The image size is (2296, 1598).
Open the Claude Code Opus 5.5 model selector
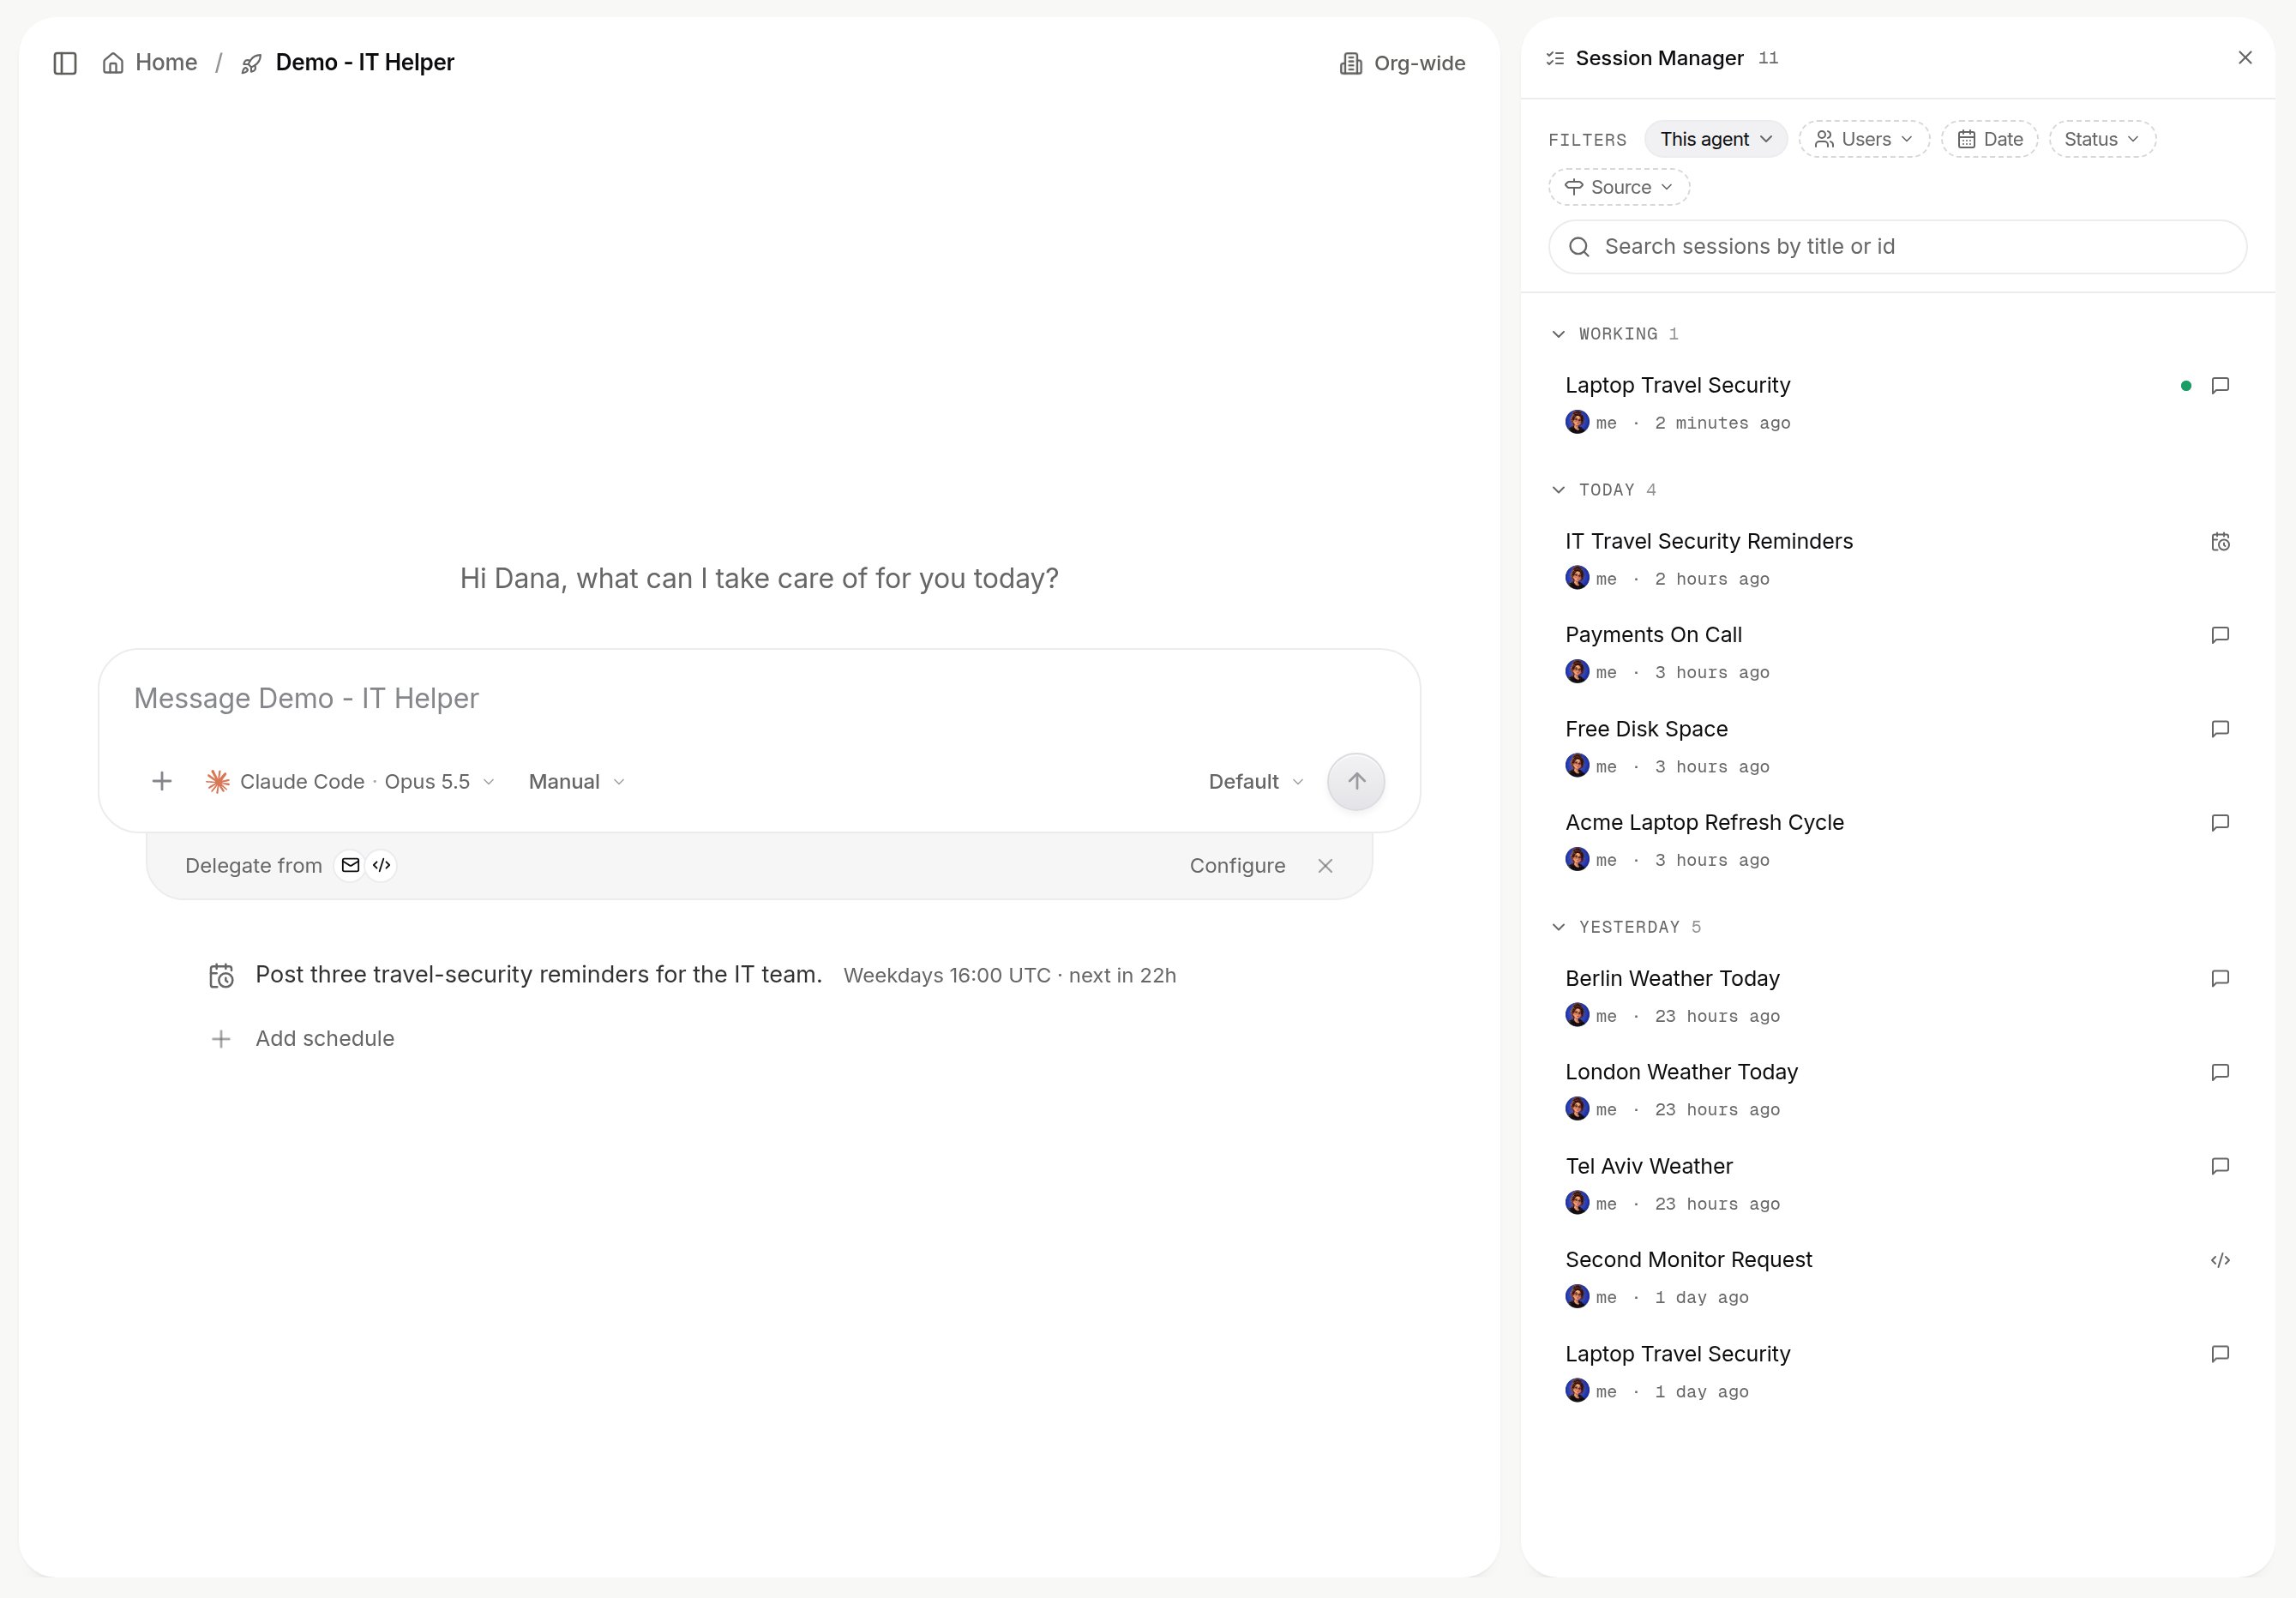tap(350, 782)
